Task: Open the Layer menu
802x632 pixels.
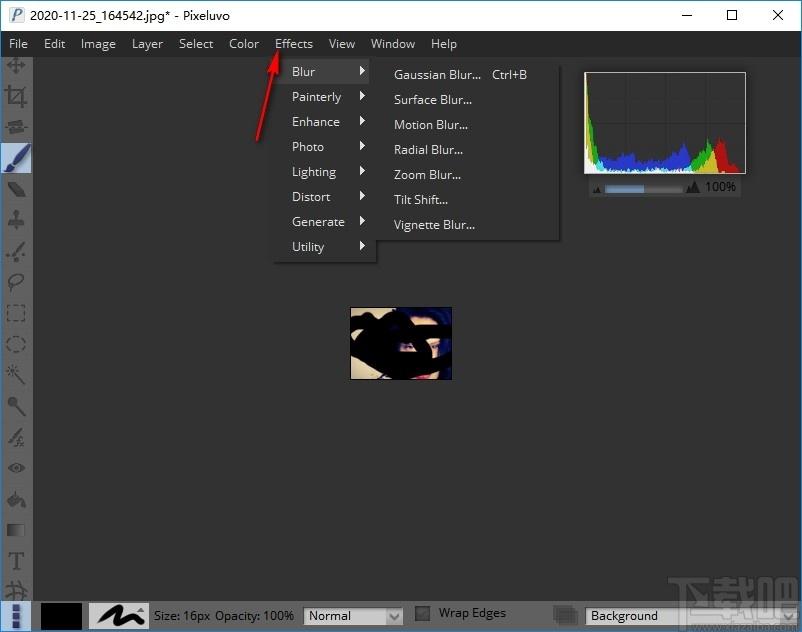Action: (147, 44)
